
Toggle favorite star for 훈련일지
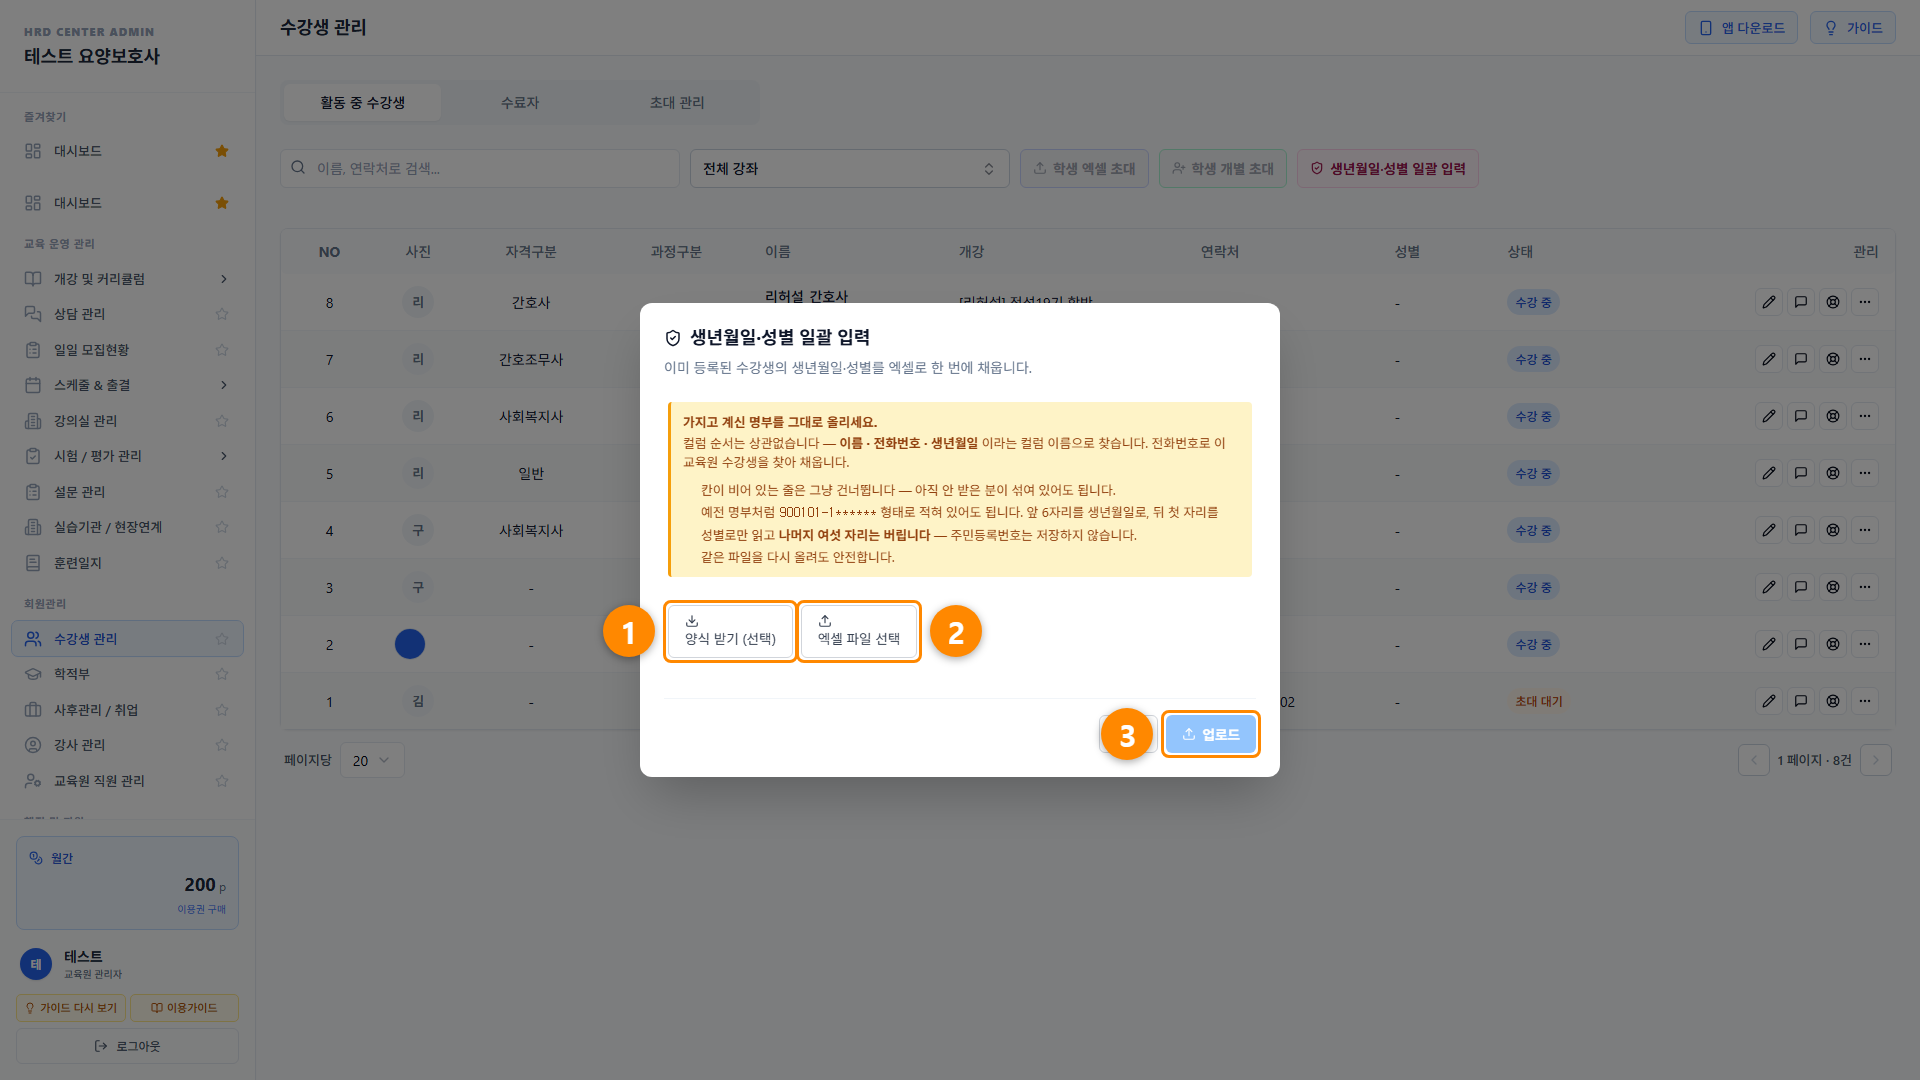pyautogui.click(x=222, y=563)
